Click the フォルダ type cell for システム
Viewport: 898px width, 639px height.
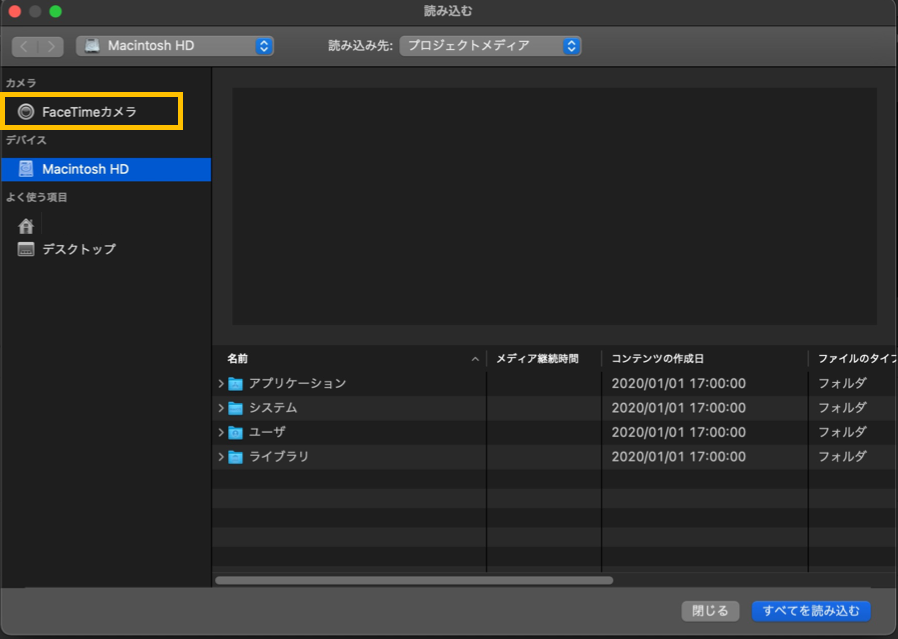click(x=842, y=408)
